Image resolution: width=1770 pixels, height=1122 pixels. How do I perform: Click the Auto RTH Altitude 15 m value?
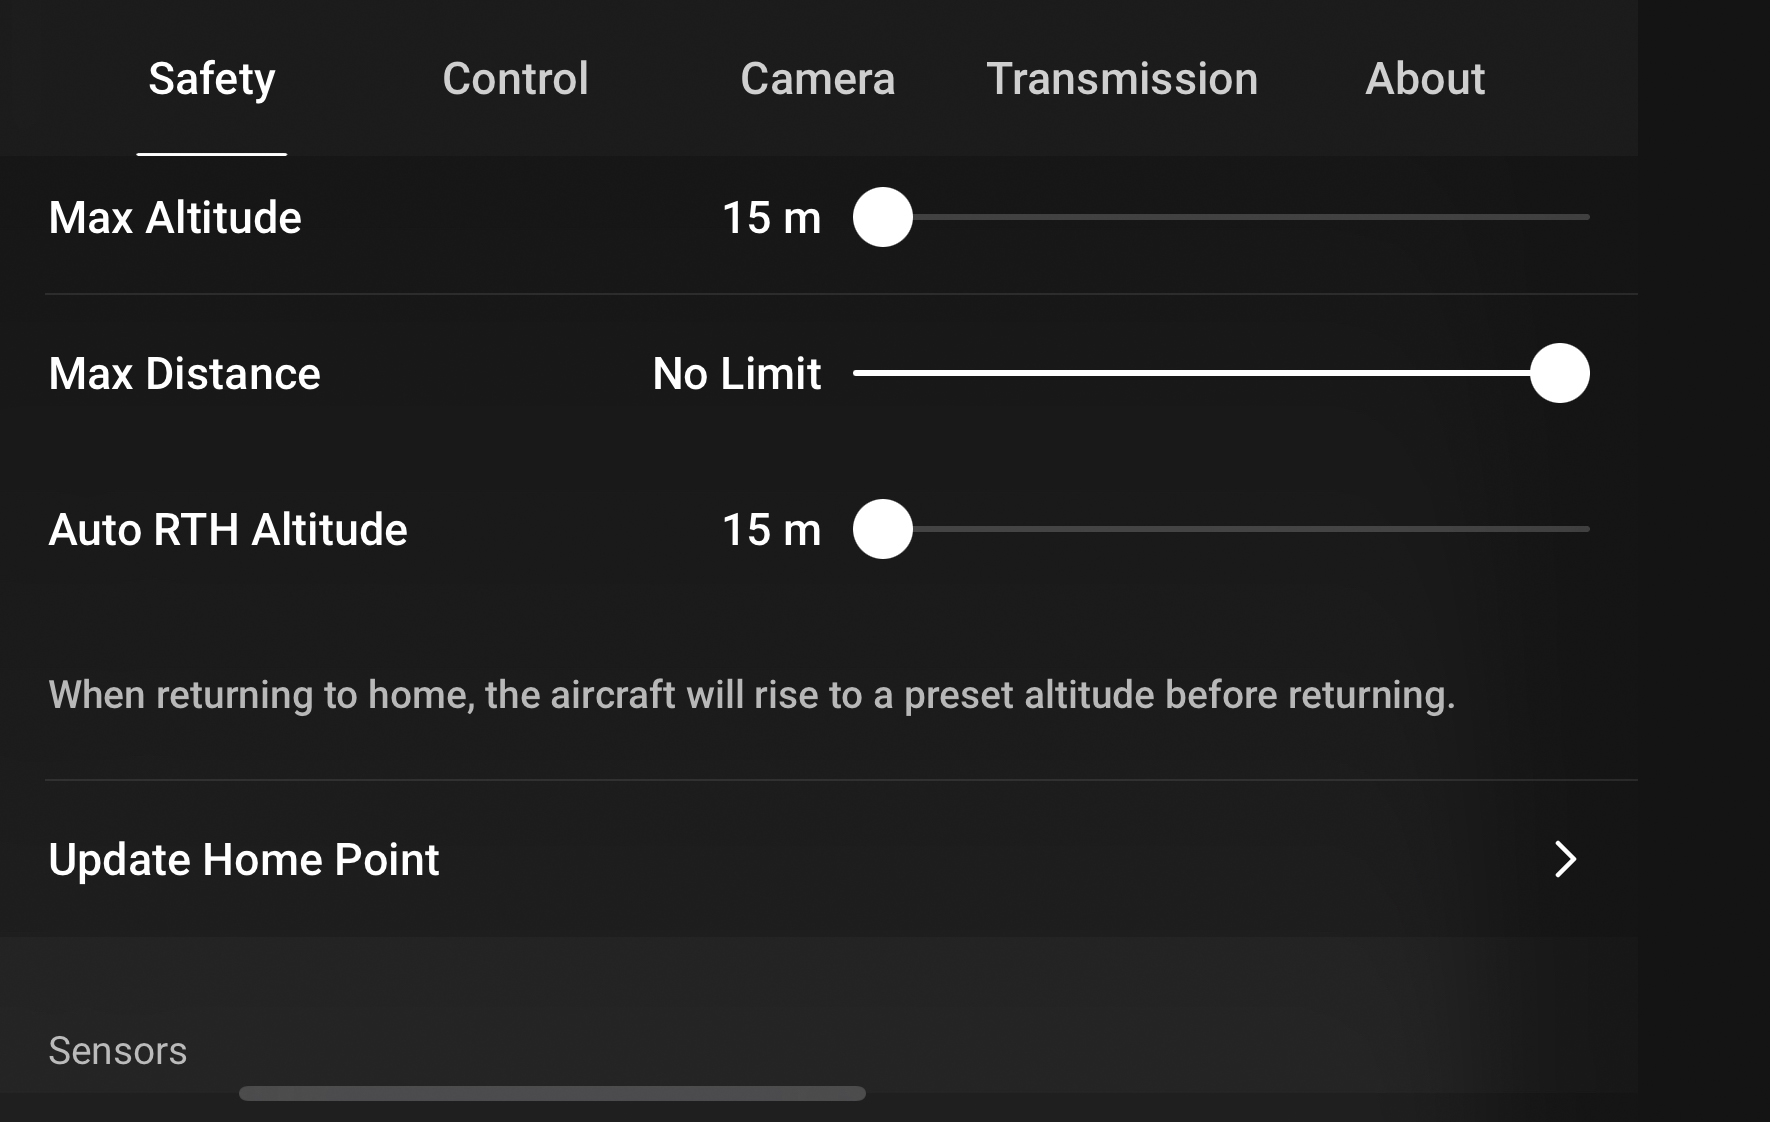pyautogui.click(x=771, y=530)
